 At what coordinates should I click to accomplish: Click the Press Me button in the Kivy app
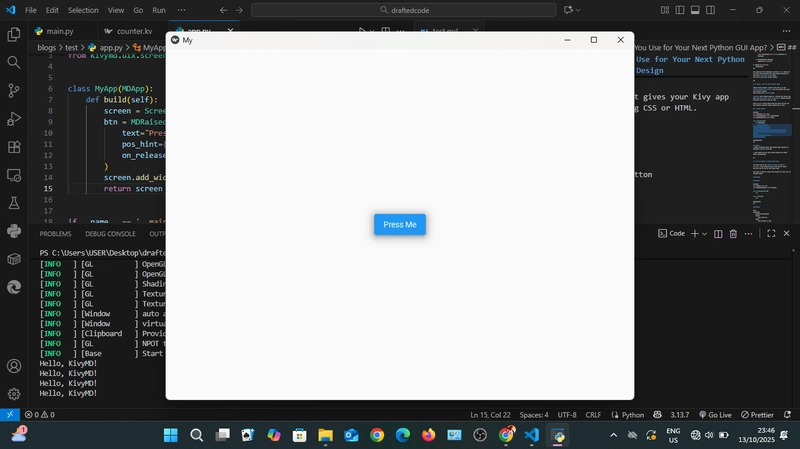coord(399,224)
